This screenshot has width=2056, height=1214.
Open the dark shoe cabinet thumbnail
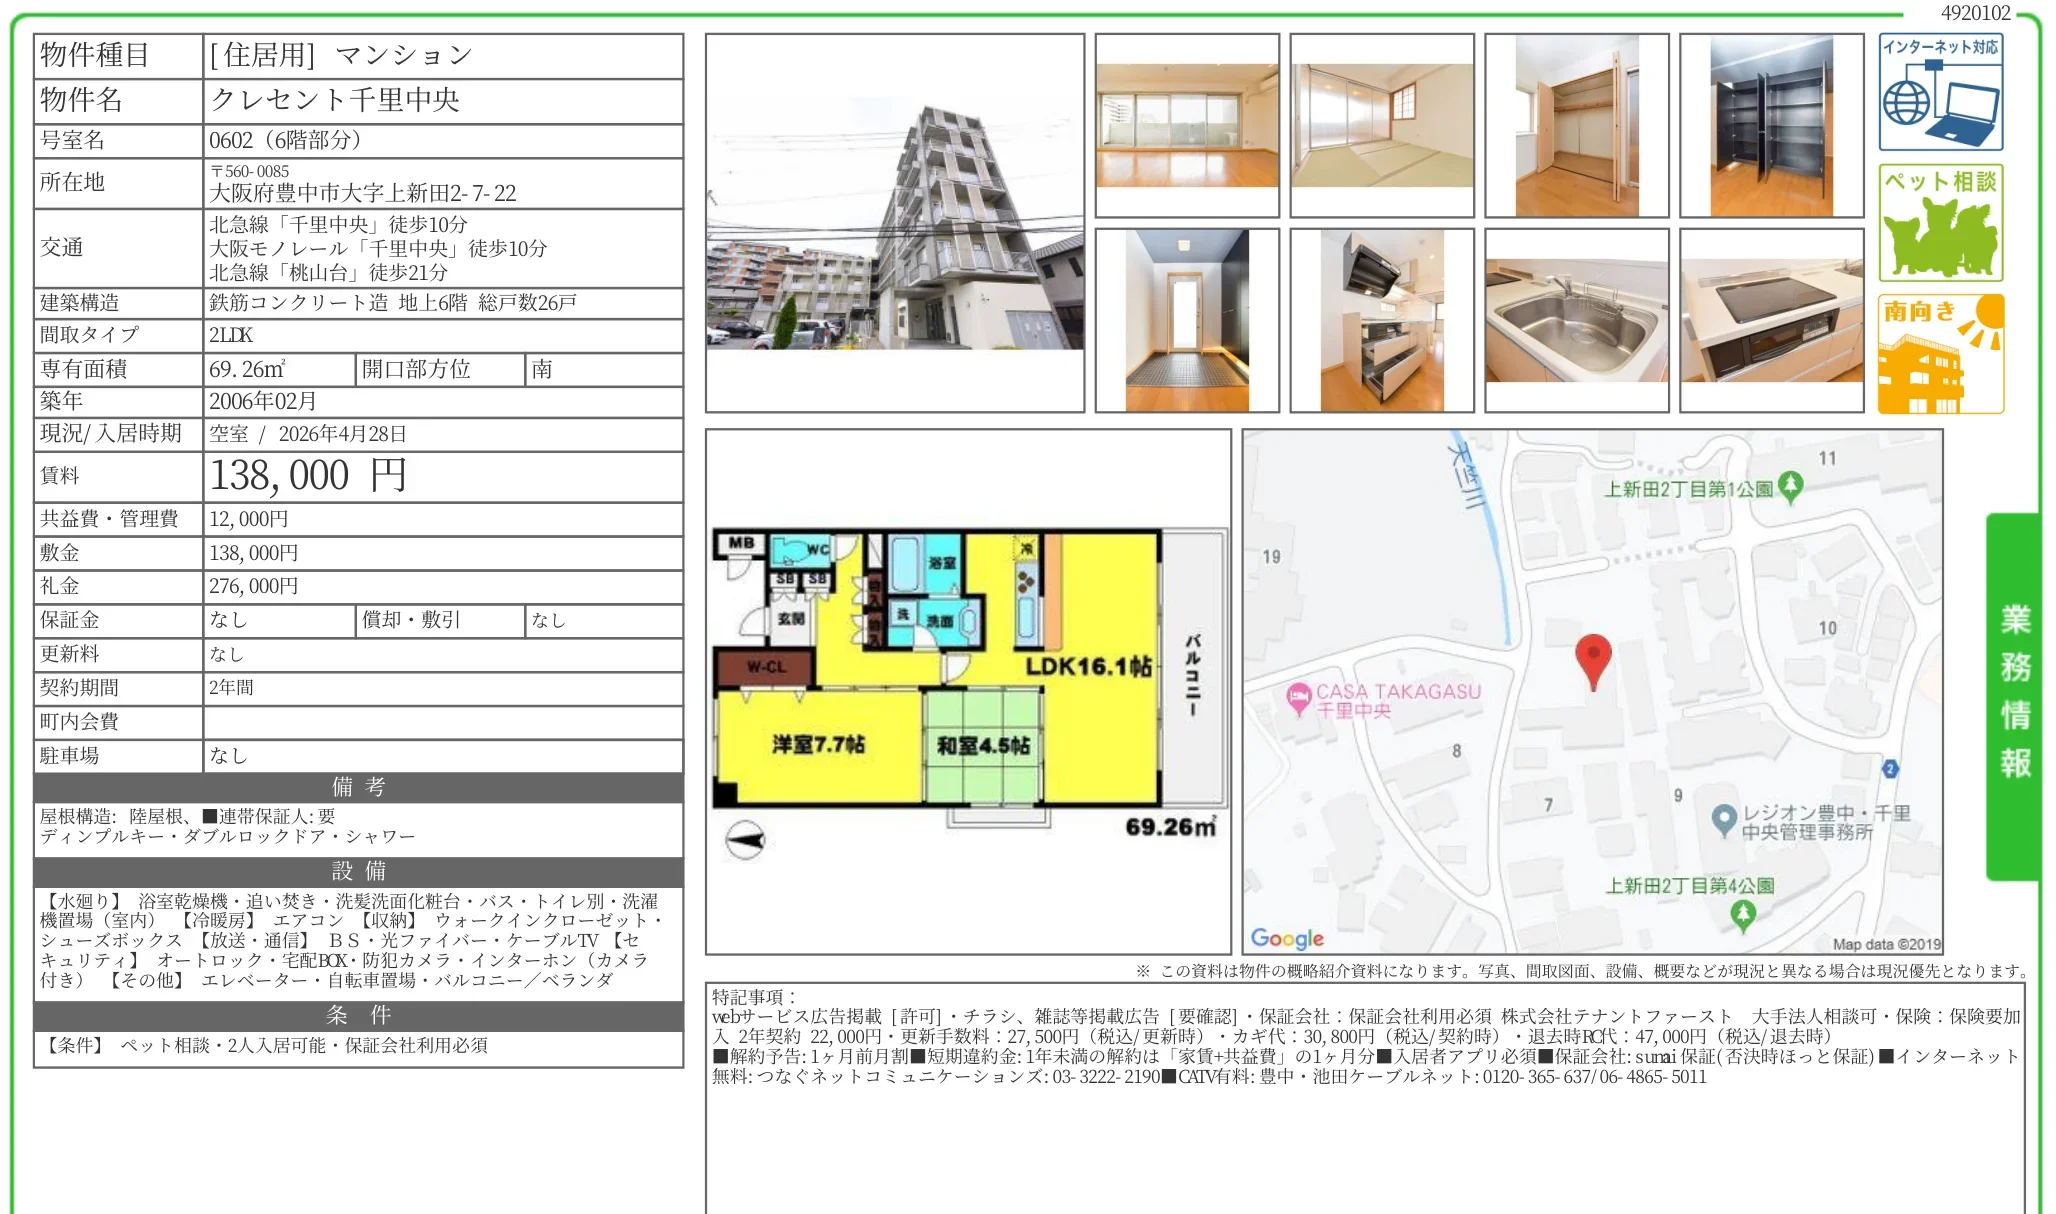click(x=1771, y=126)
